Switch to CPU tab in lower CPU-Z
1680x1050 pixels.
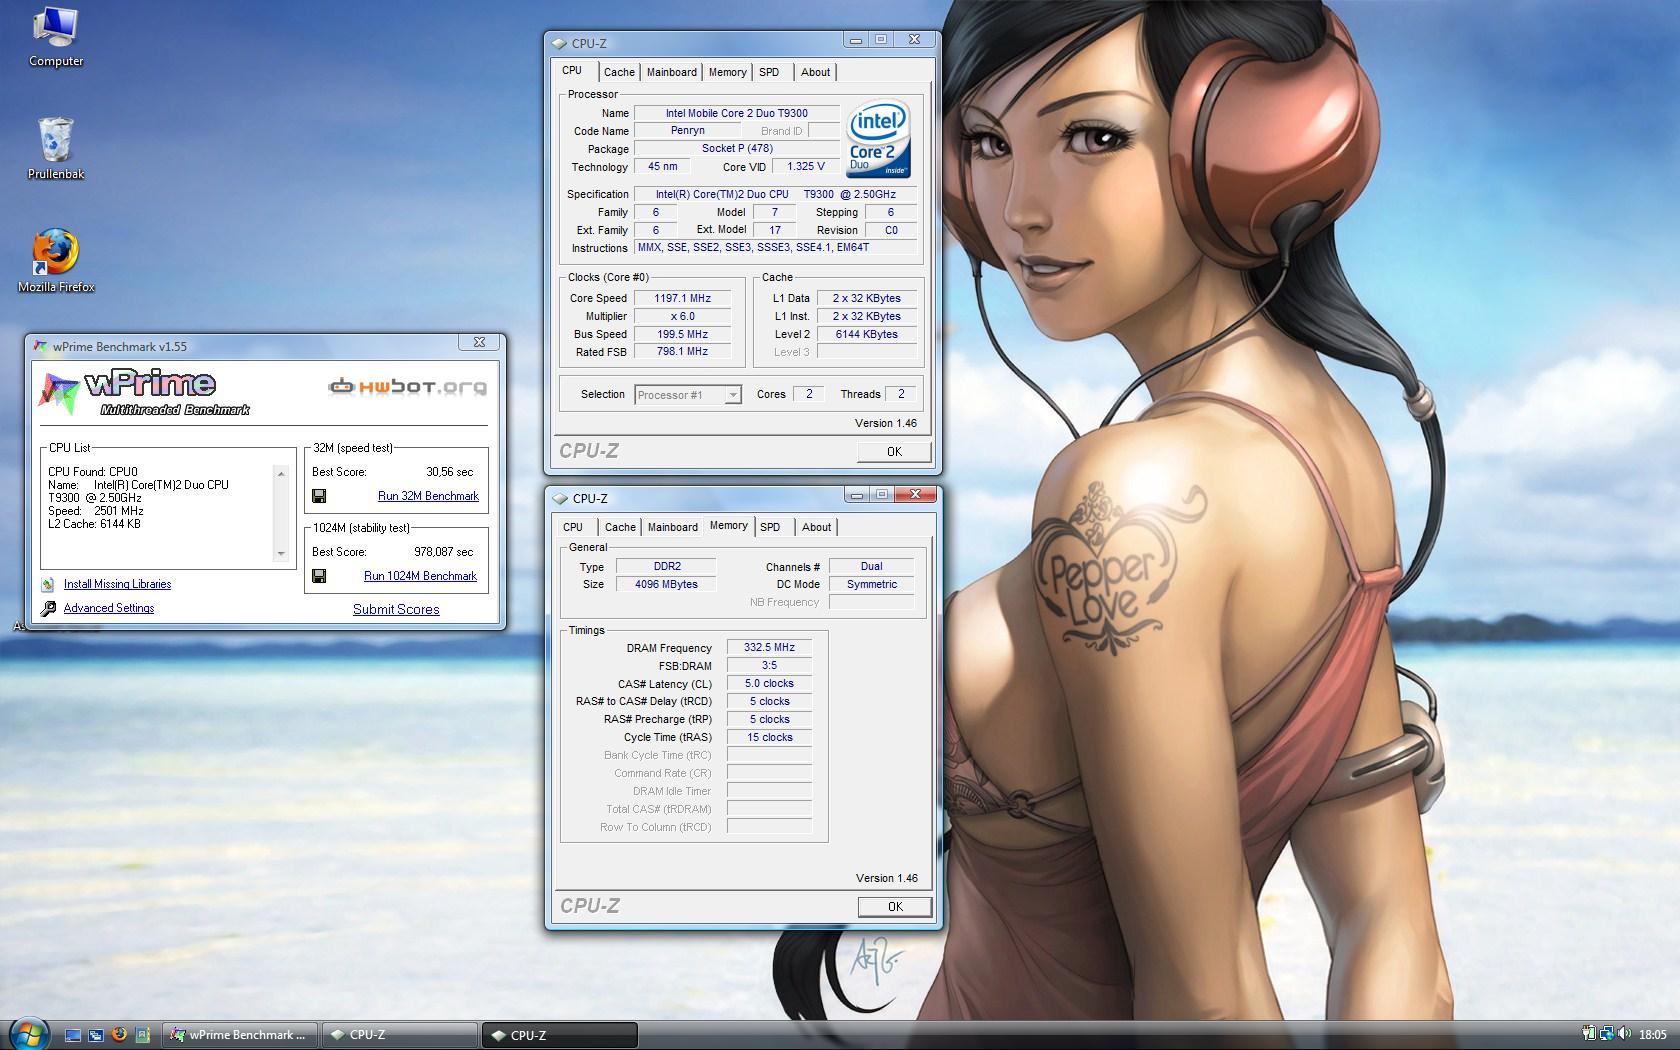pos(573,527)
